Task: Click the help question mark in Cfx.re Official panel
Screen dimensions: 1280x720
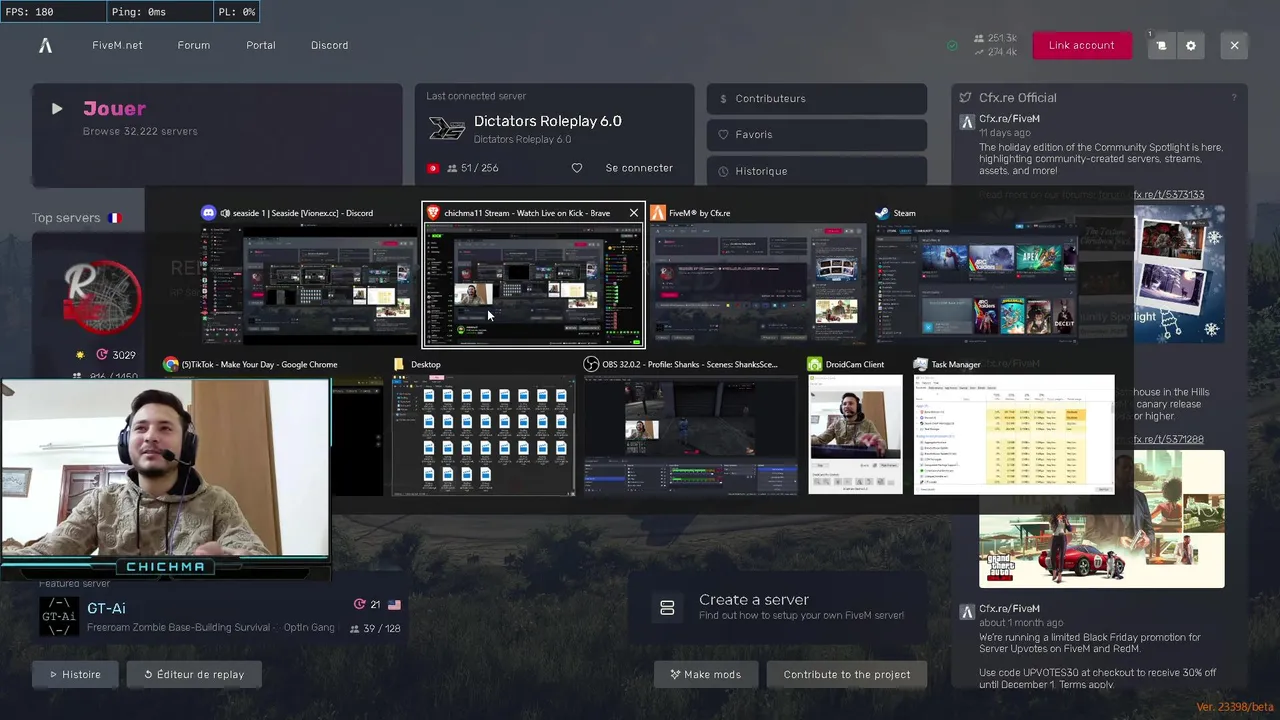Action: tap(1234, 97)
